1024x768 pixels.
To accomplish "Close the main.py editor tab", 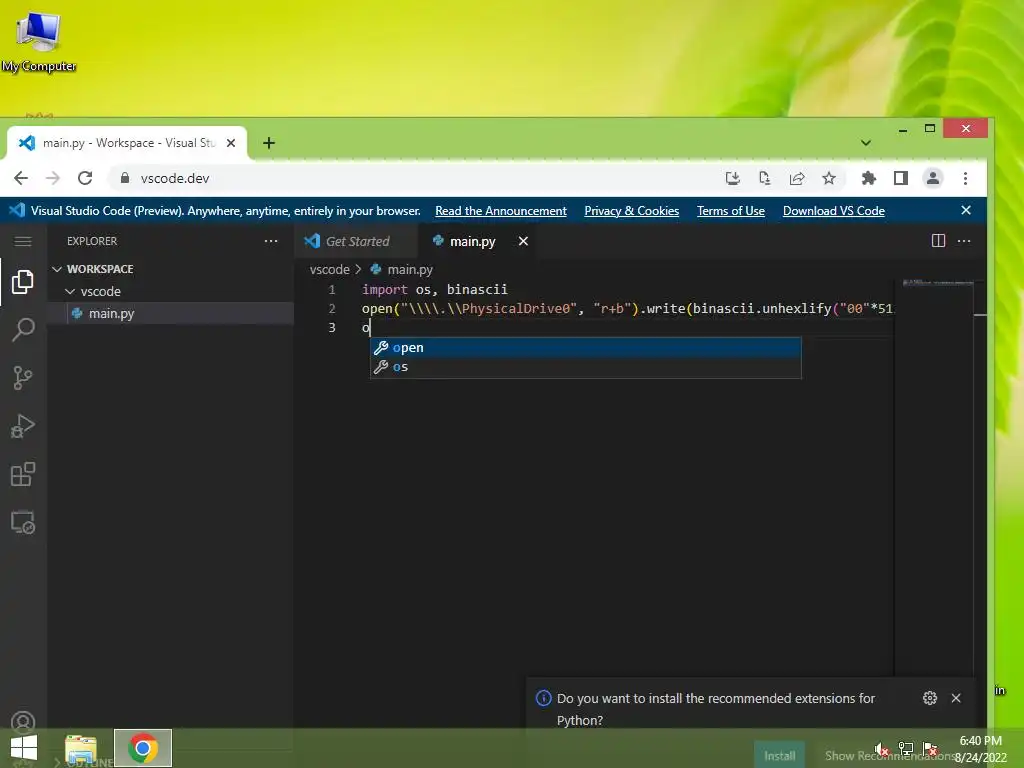I will [523, 241].
